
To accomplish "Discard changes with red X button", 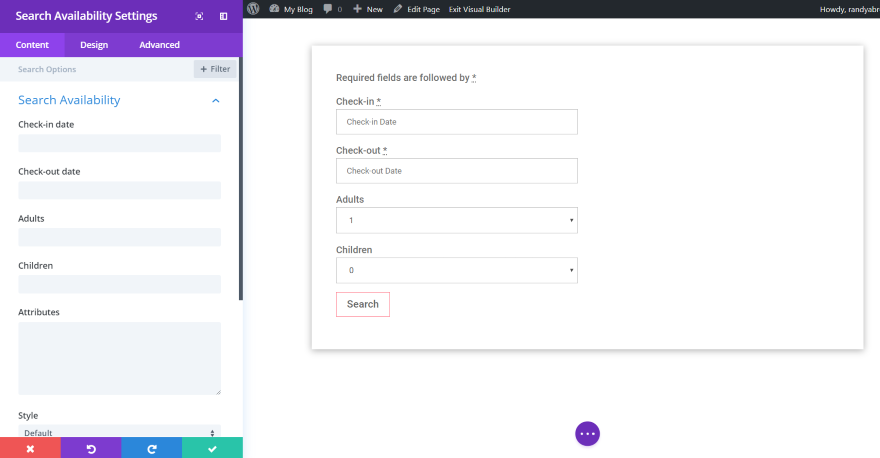I will 30,449.
